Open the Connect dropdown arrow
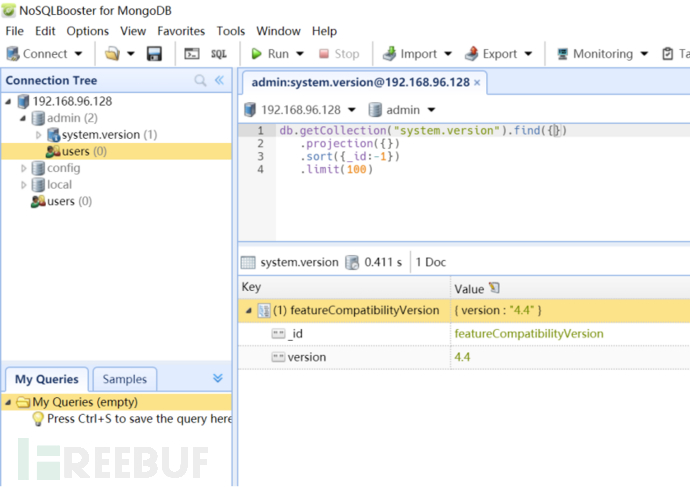This screenshot has width=690, height=487. [x=78, y=54]
